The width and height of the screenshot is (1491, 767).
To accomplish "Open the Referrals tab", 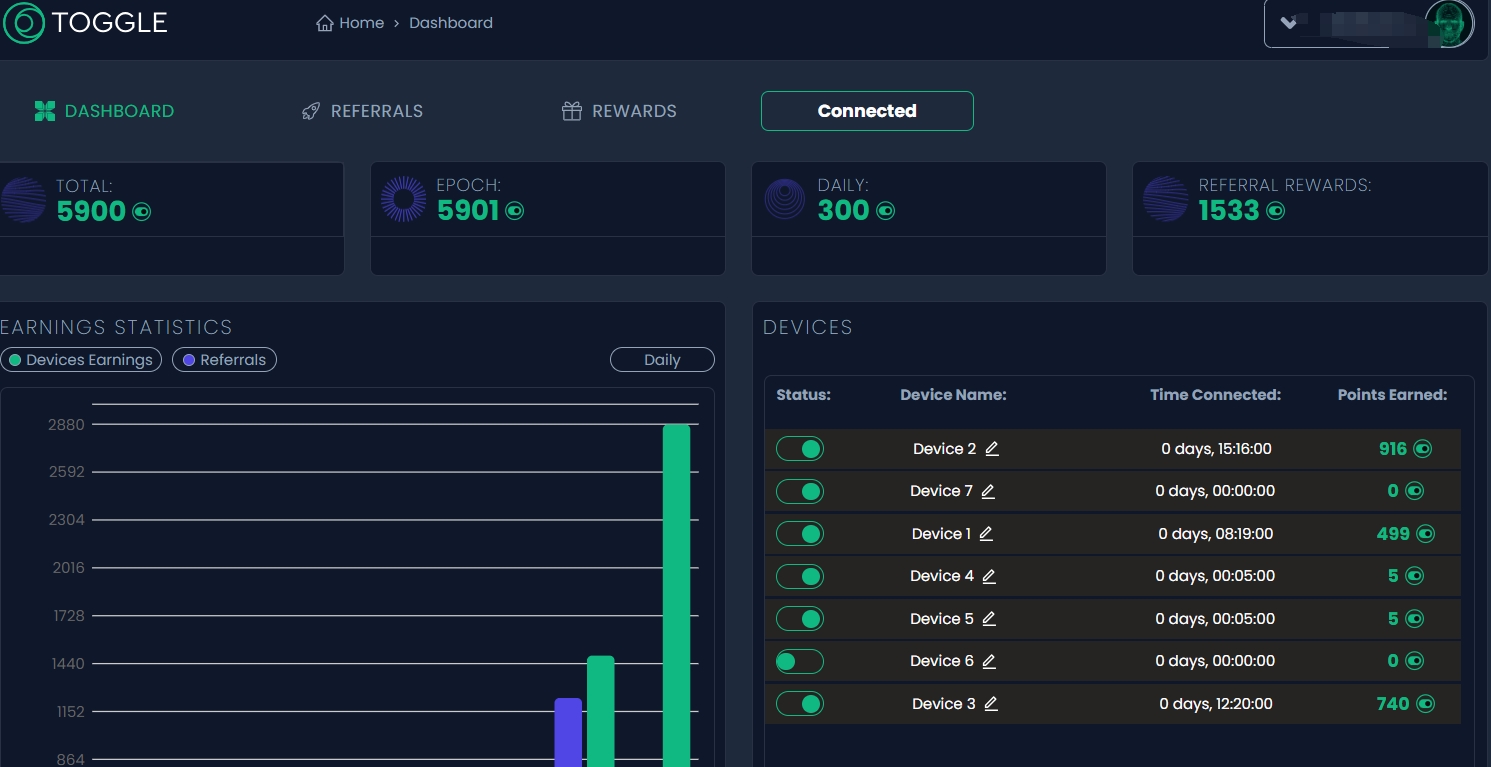I will pos(362,111).
